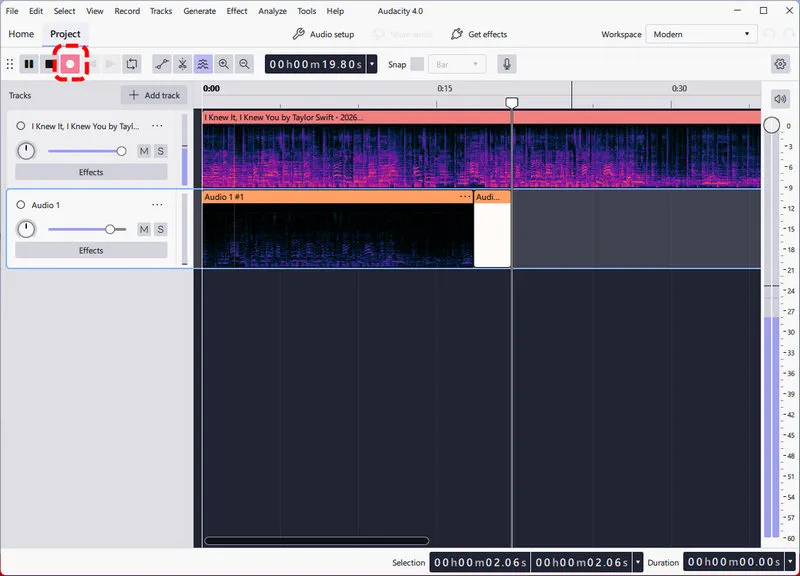This screenshot has width=800, height=576.
Task: Enable the Snap checkbox
Action: coord(417,64)
